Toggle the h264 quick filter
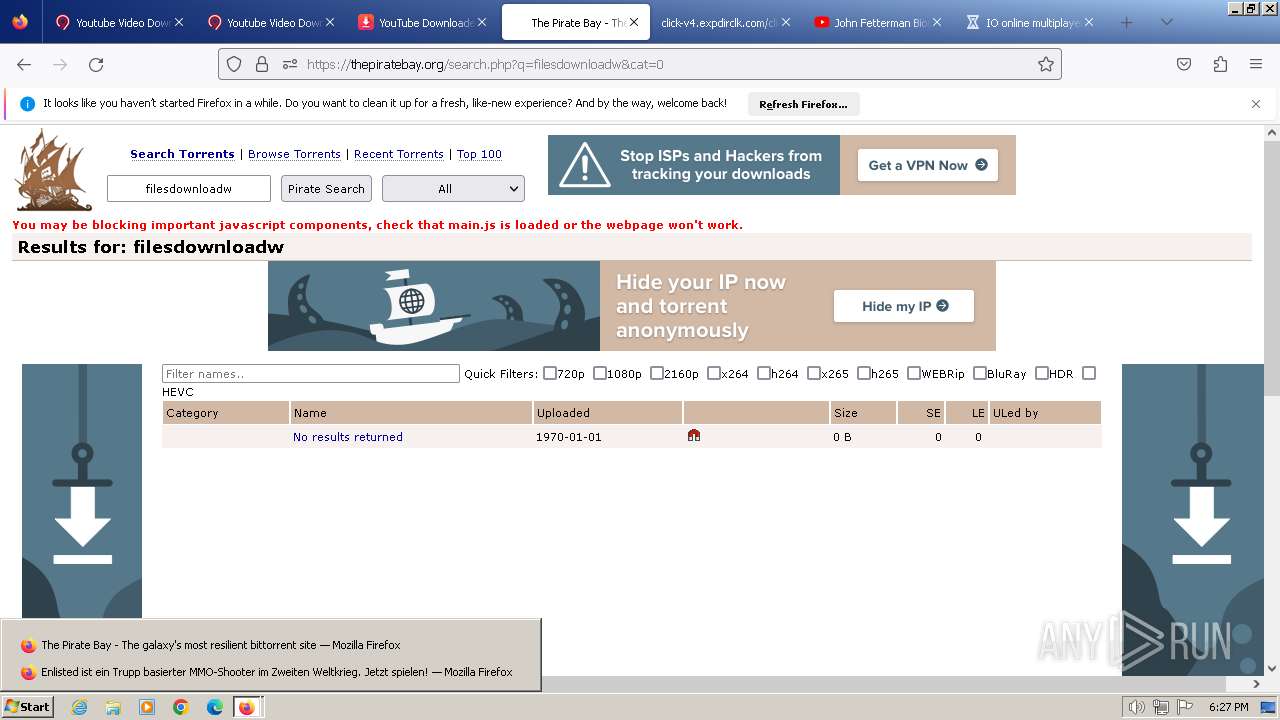Screen dimensions: 1280x720 pos(764,373)
